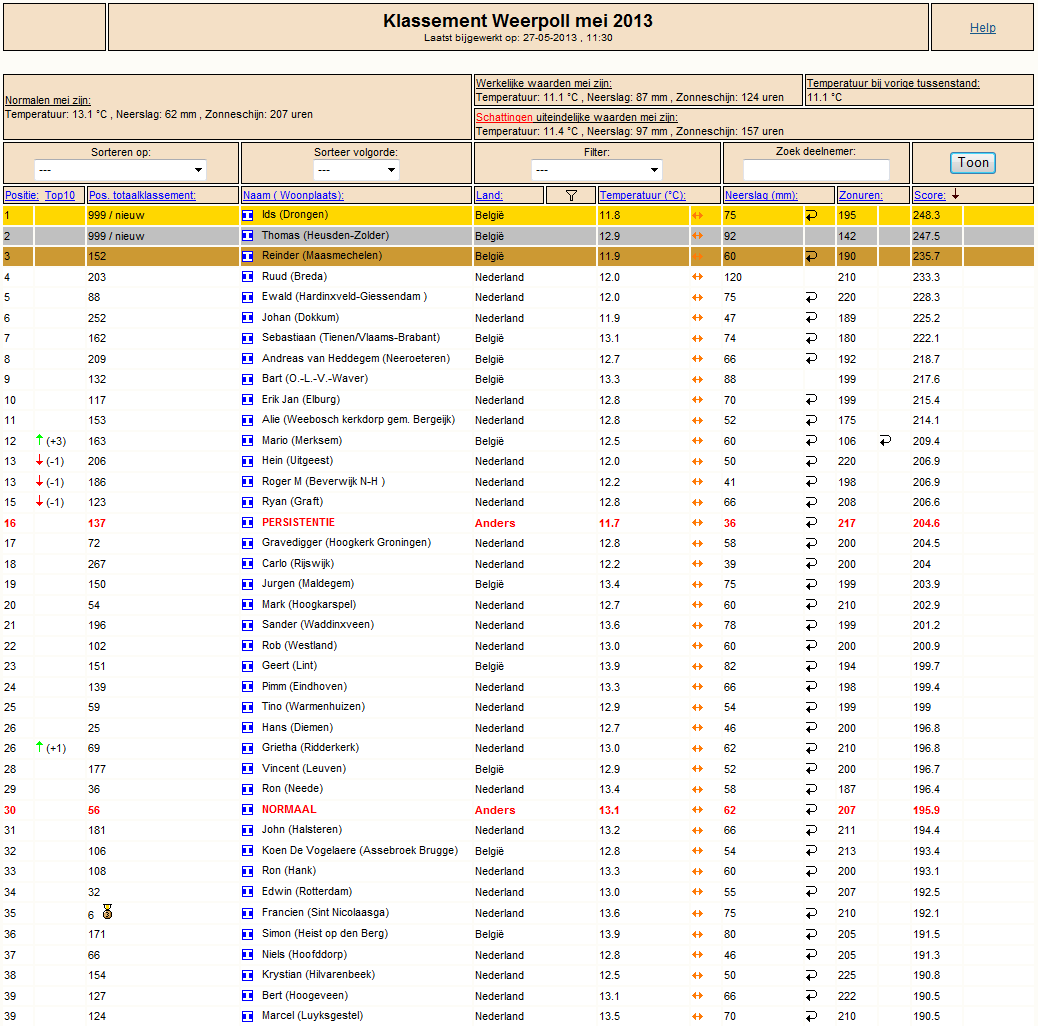Click orange temperature arrow in Thomas's row
The image size is (1038, 1026).
coord(697,236)
